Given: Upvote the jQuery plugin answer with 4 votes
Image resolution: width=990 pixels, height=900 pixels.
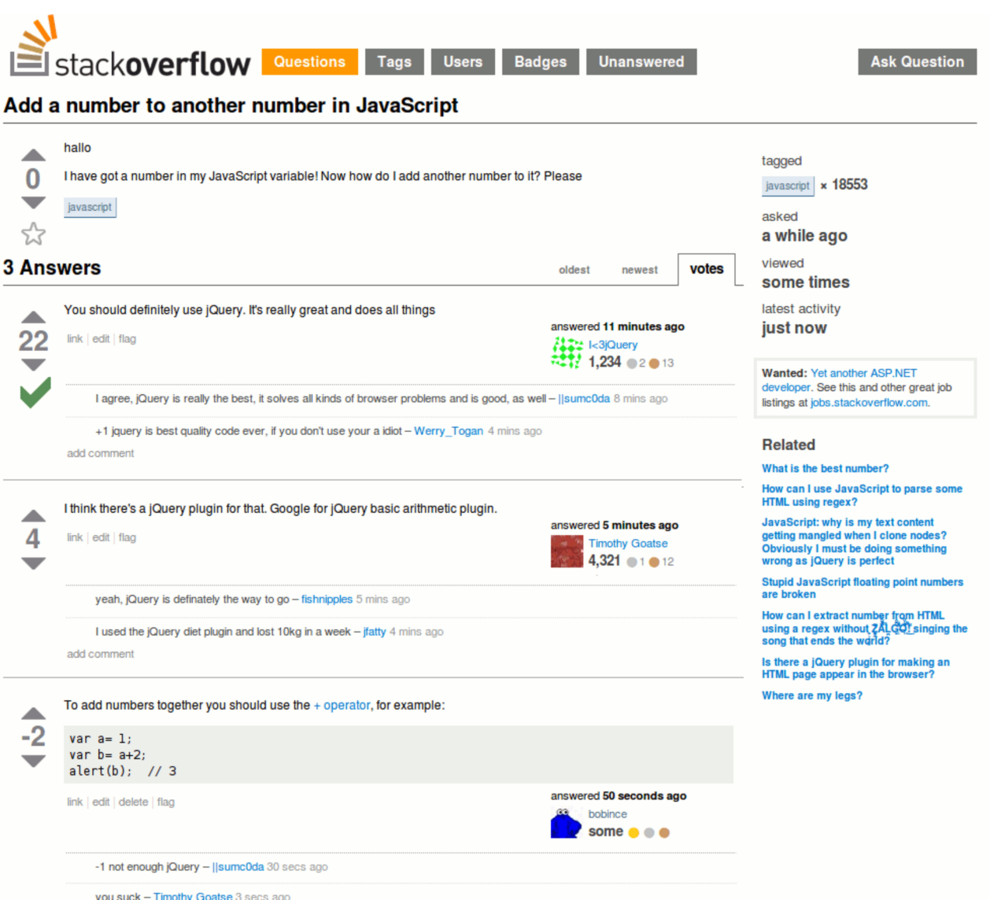Looking at the screenshot, I should point(33,515).
